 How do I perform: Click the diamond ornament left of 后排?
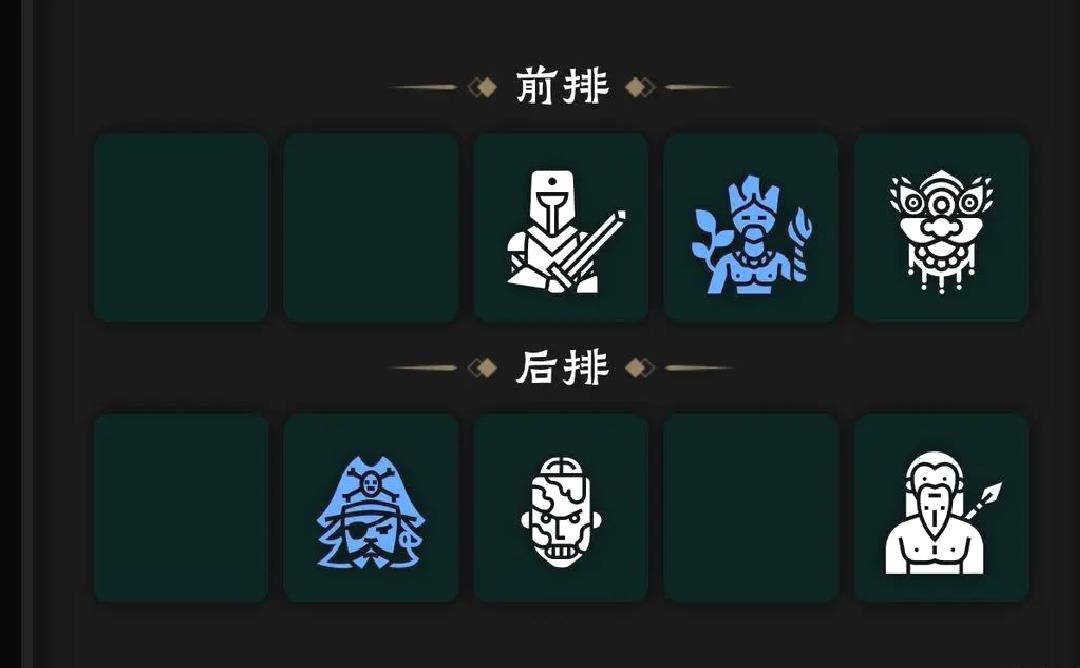click(482, 368)
